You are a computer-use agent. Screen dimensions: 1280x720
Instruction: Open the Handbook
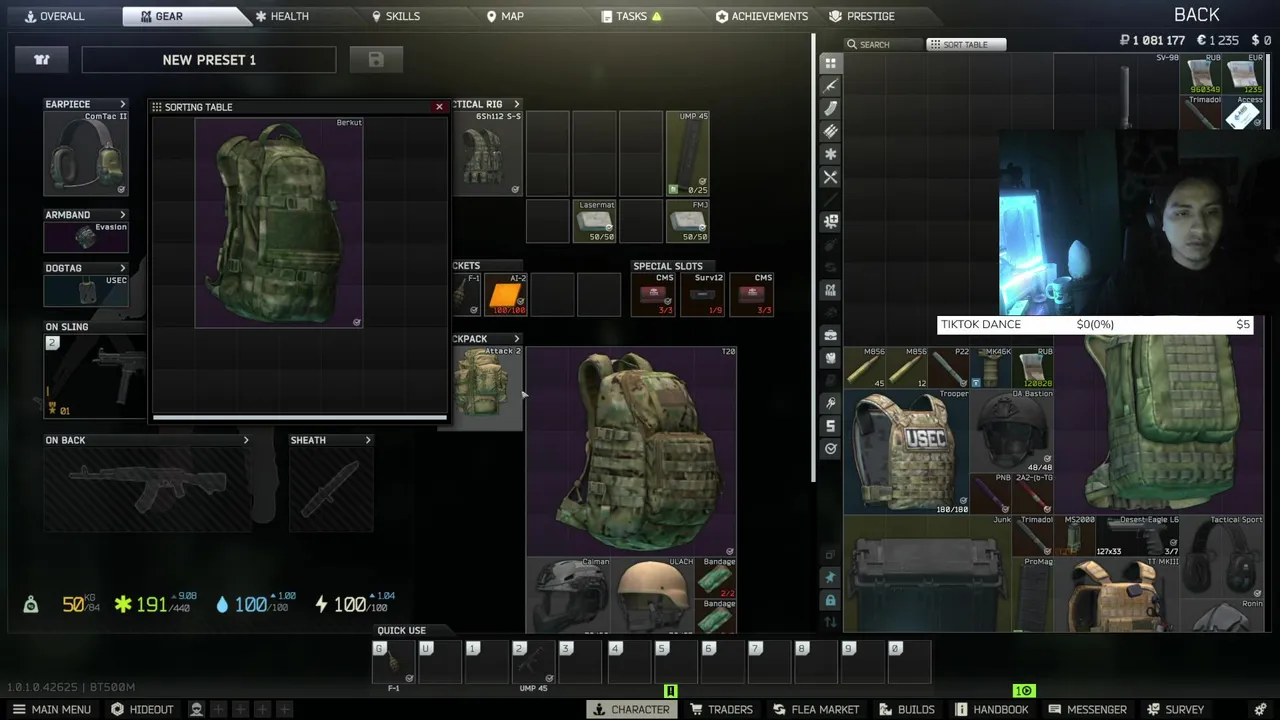[991, 710]
